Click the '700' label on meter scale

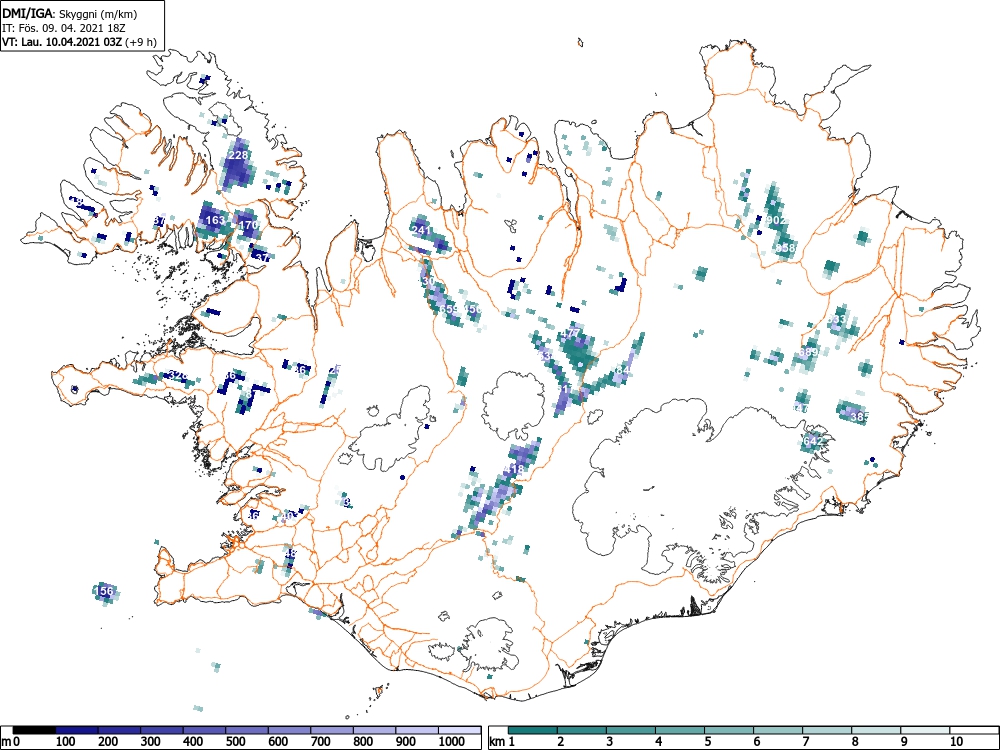click(320, 742)
